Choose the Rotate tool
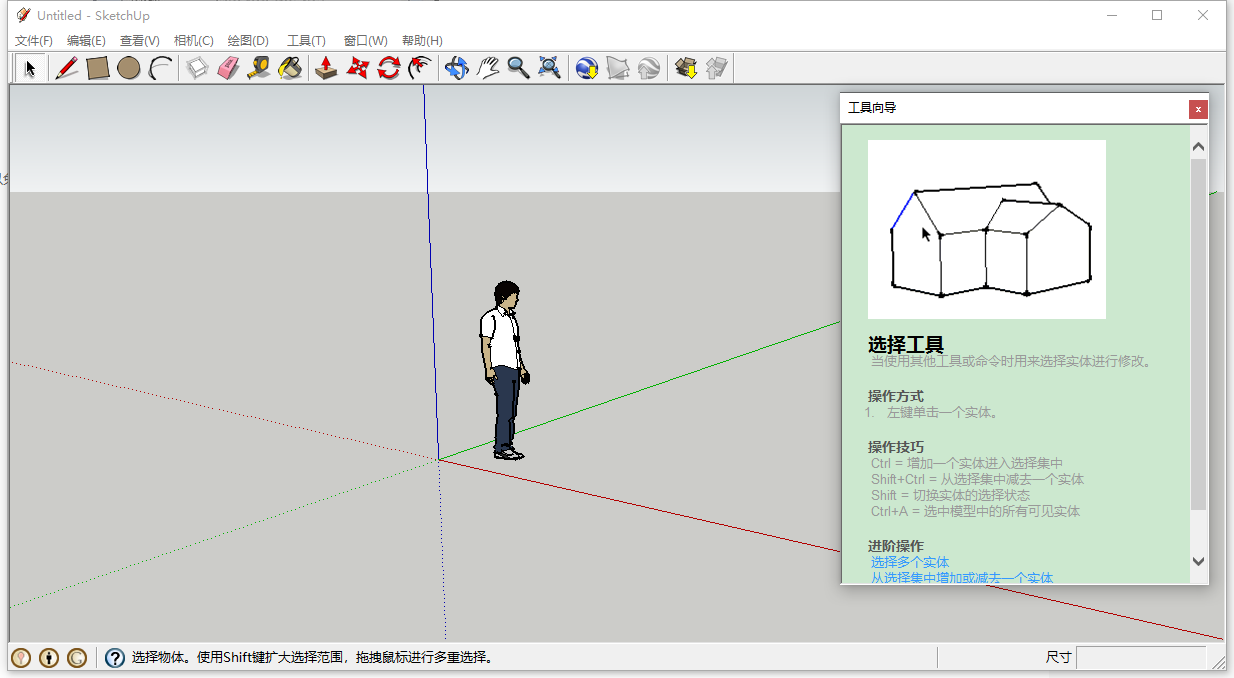This screenshot has height=678, width=1234. (389, 68)
